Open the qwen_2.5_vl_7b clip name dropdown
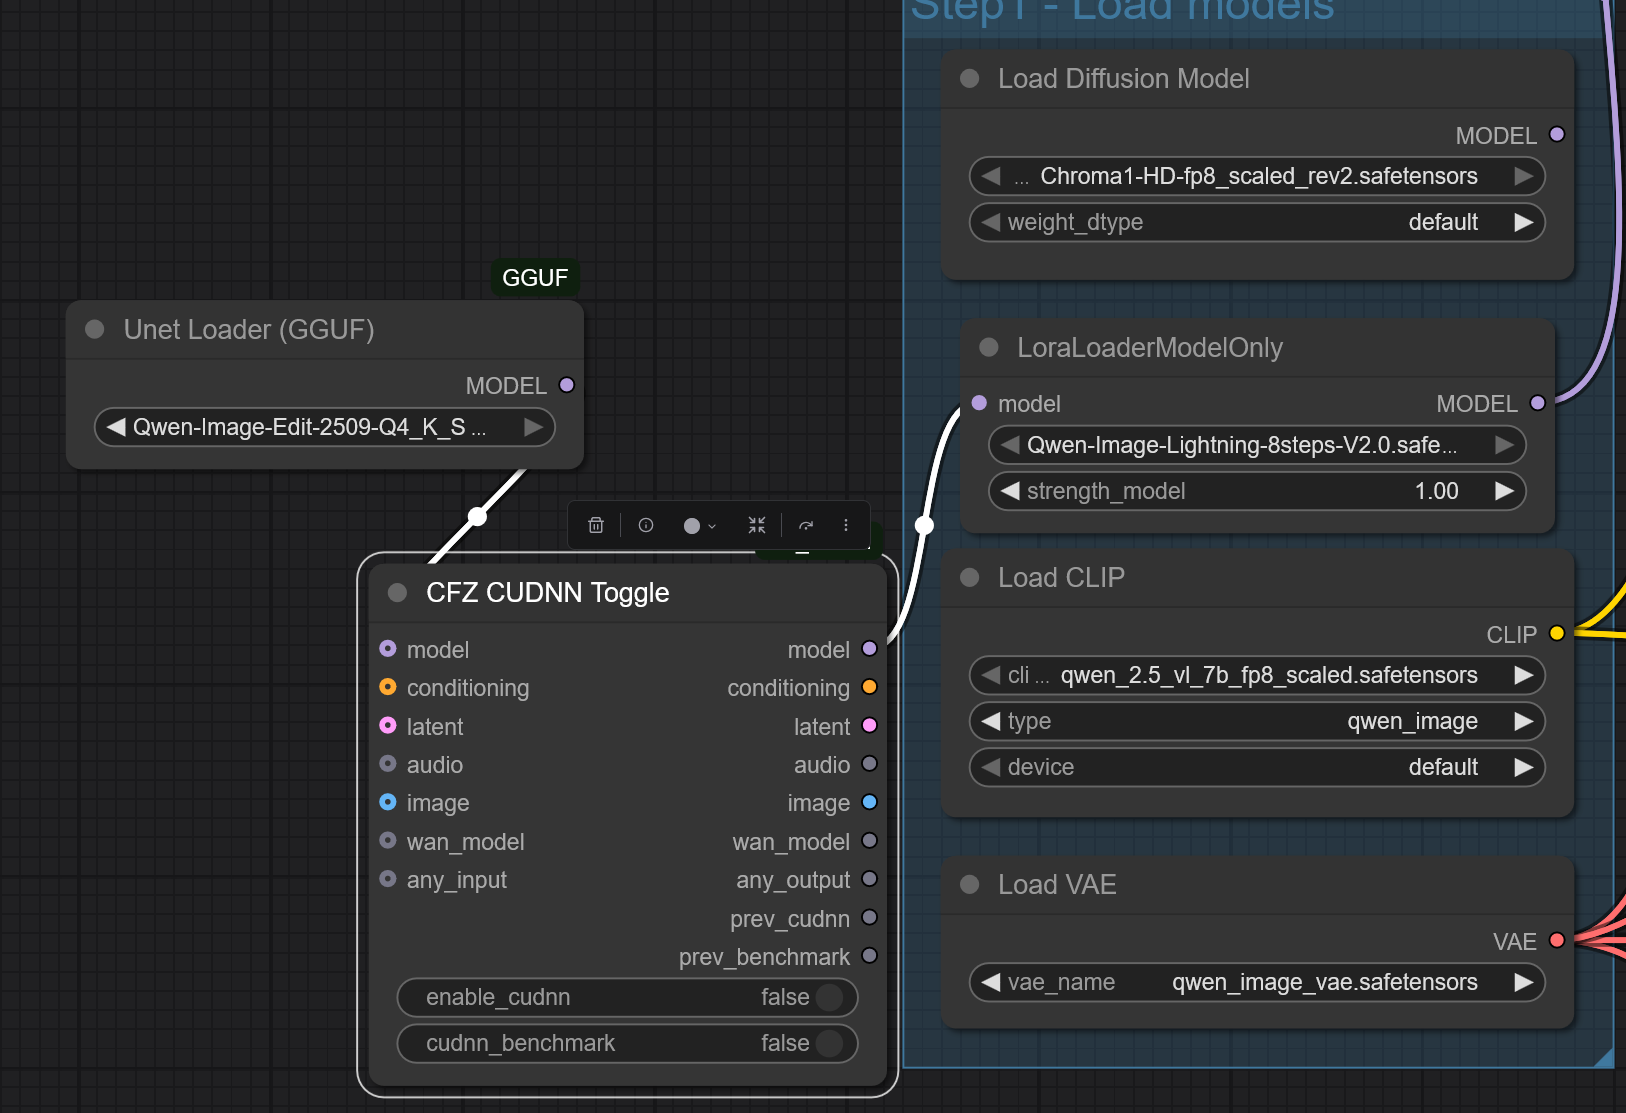The image size is (1626, 1113). click(x=1257, y=675)
